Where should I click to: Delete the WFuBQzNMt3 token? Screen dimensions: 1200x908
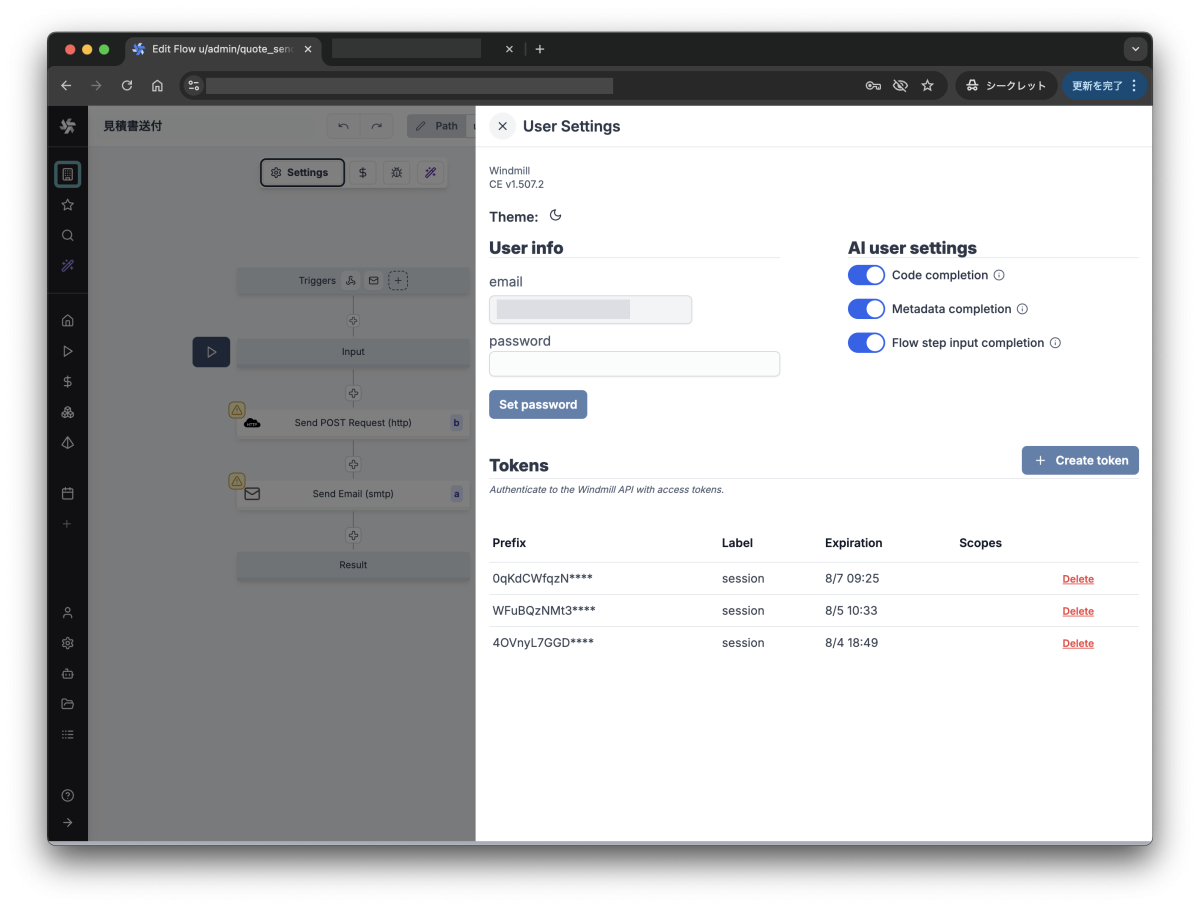pyautogui.click(x=1078, y=611)
